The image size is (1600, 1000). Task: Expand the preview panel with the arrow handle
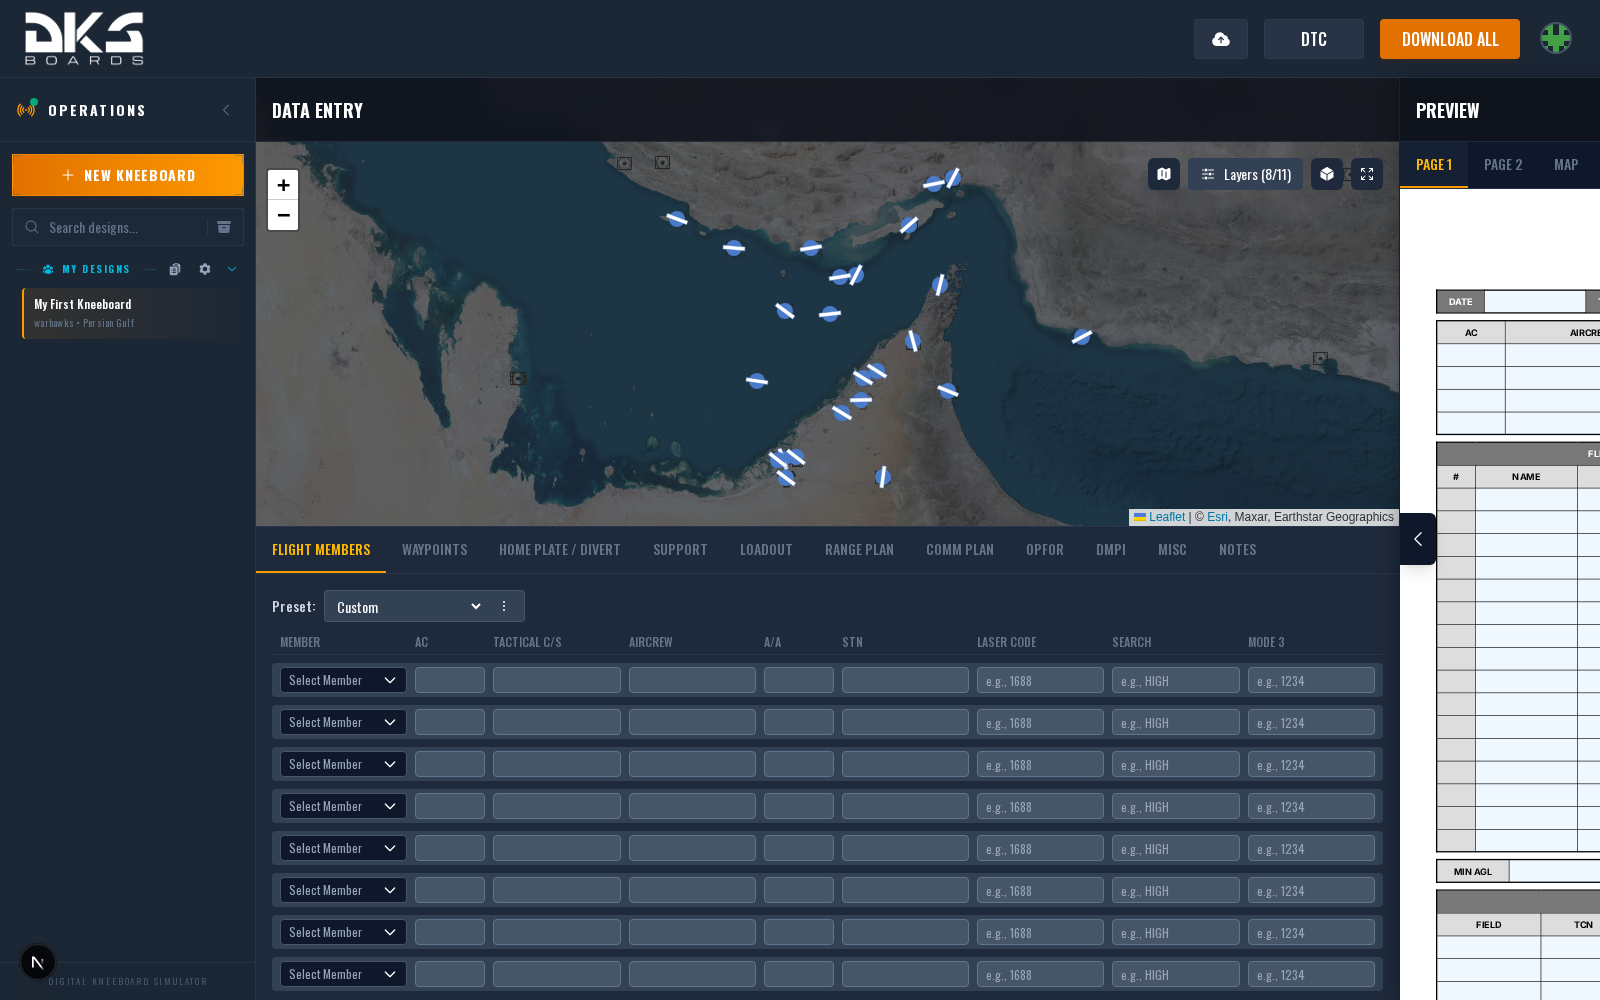tap(1418, 539)
